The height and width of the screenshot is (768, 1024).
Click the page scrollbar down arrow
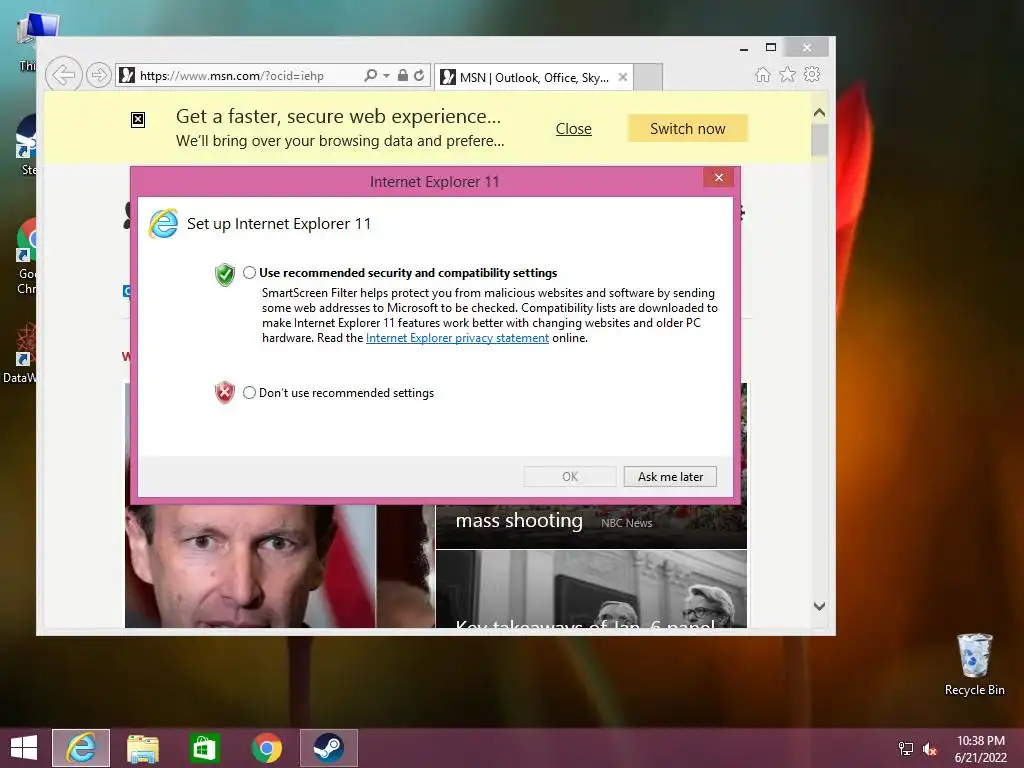pos(820,606)
